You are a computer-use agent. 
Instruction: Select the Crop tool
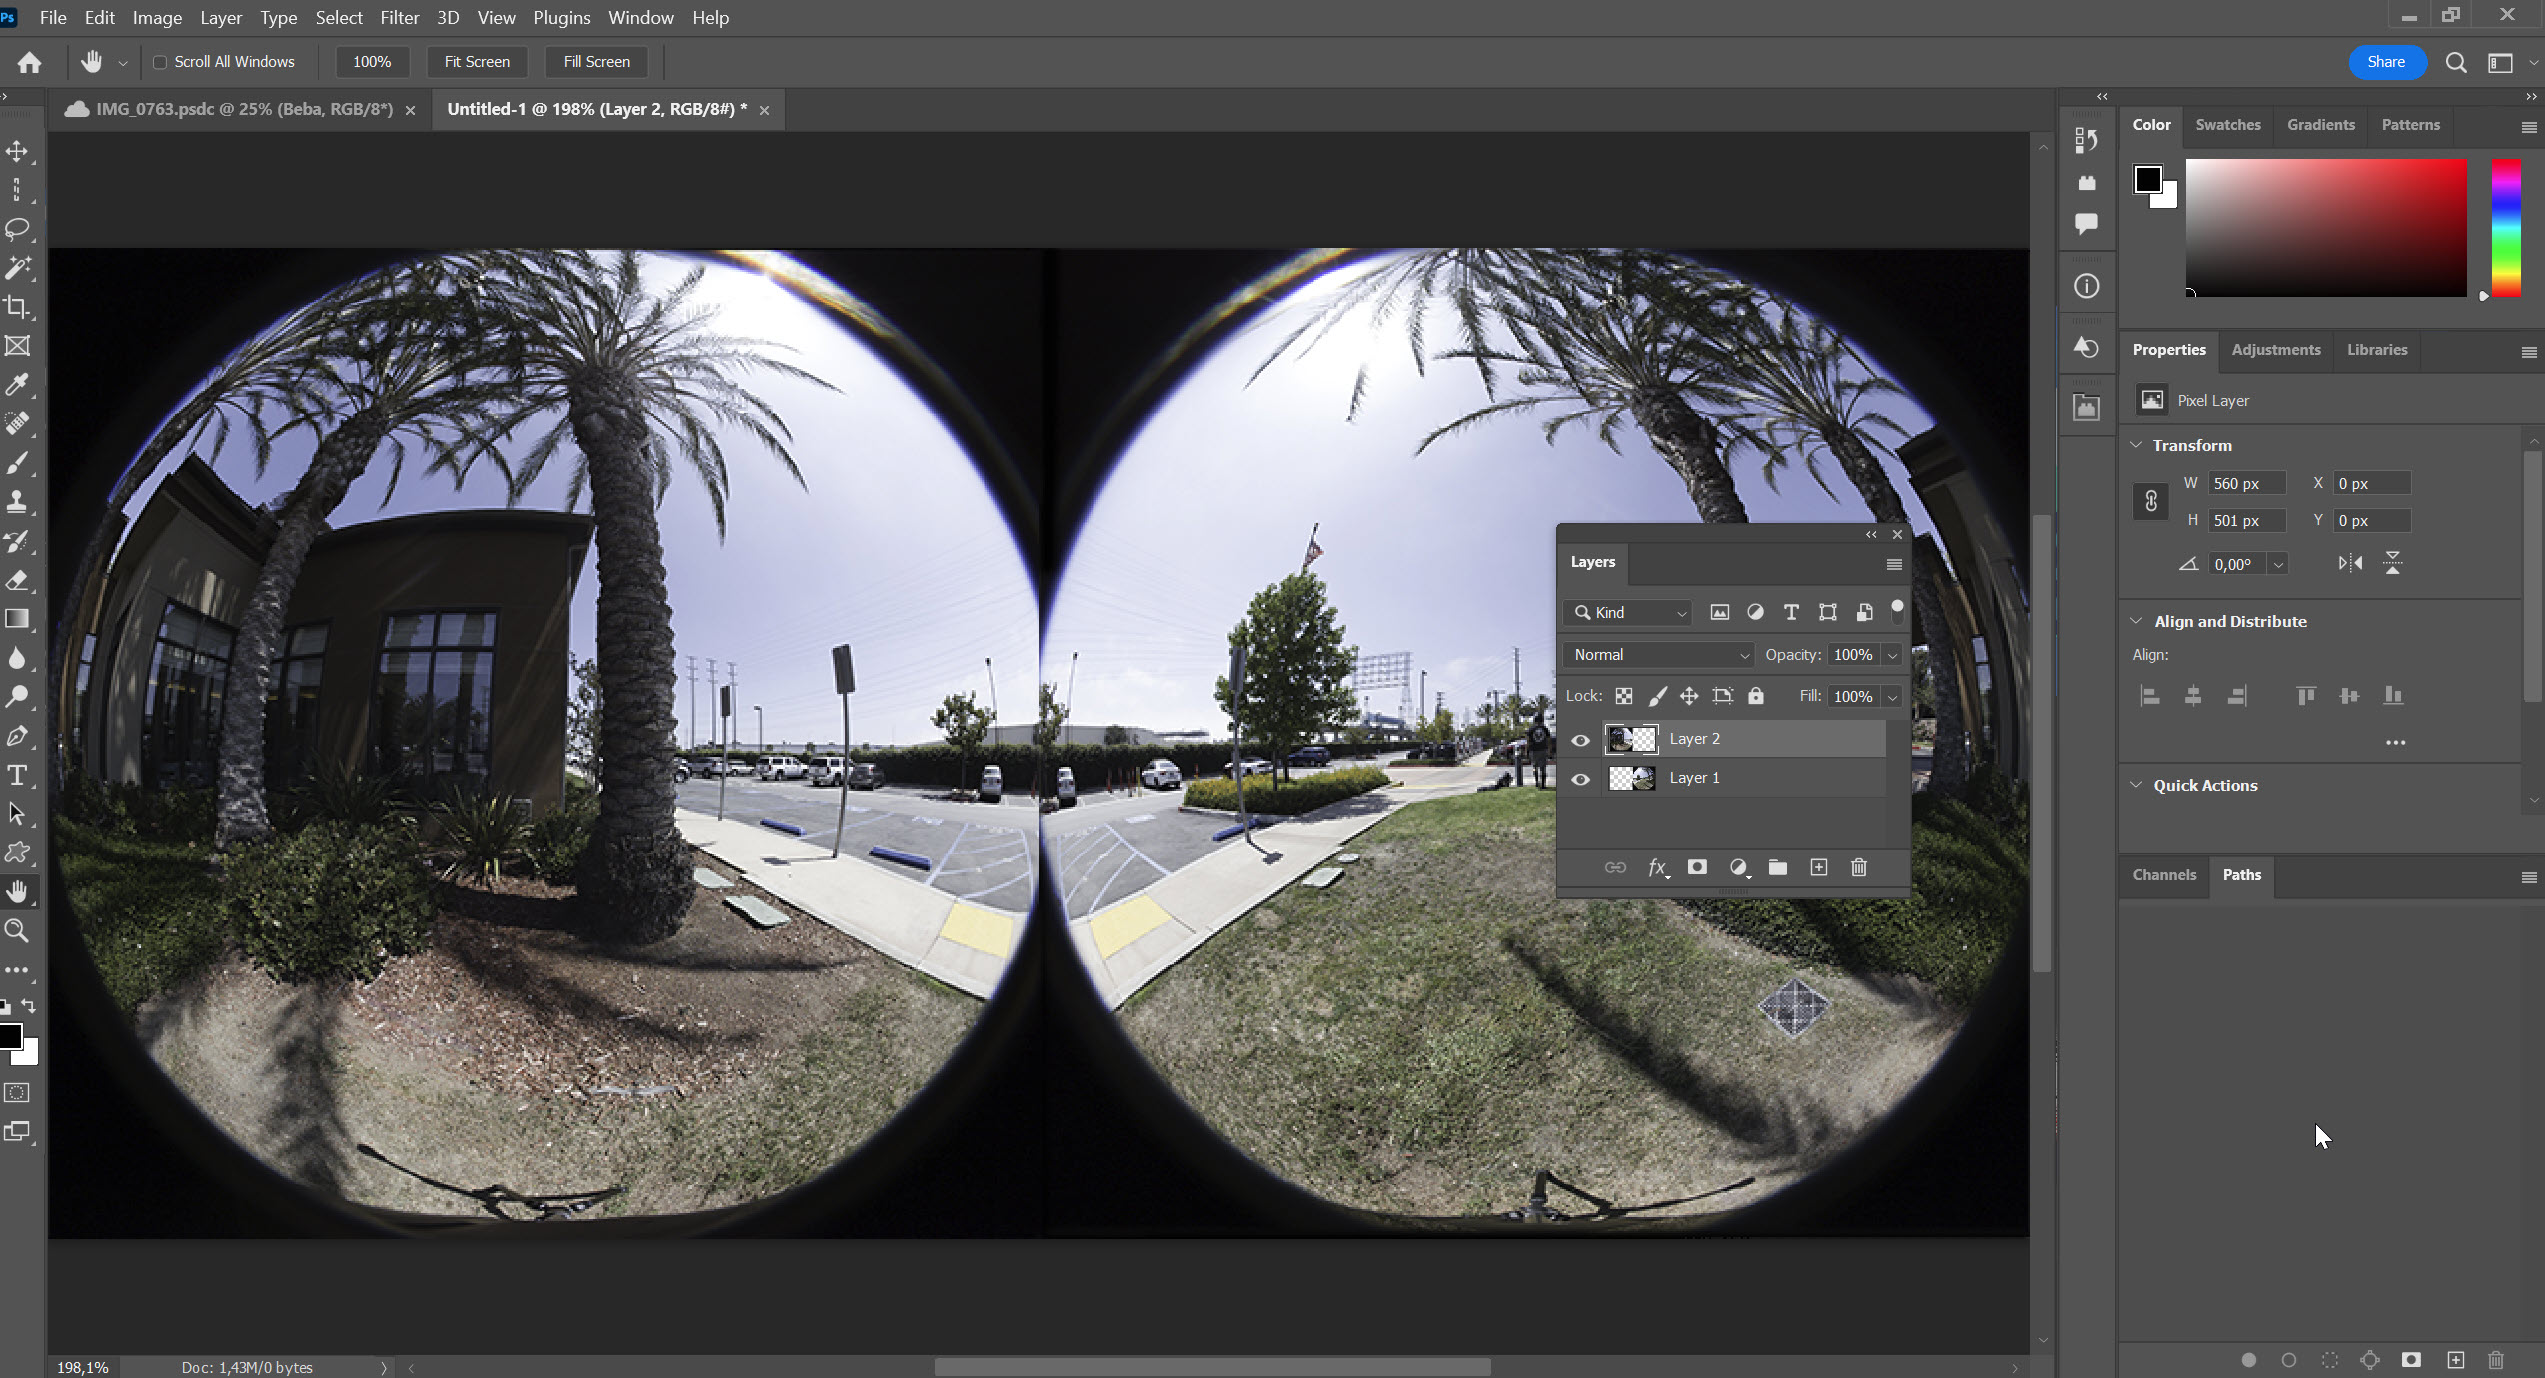tap(18, 307)
